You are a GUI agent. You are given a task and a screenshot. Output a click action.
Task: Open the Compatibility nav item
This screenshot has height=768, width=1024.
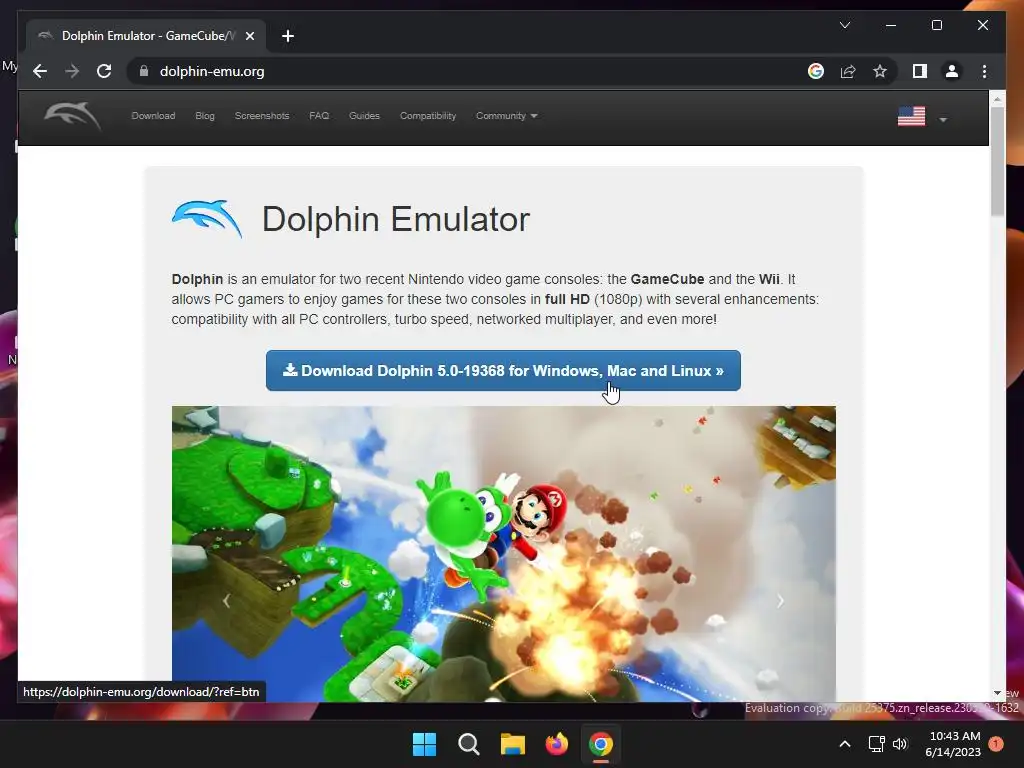pos(428,116)
